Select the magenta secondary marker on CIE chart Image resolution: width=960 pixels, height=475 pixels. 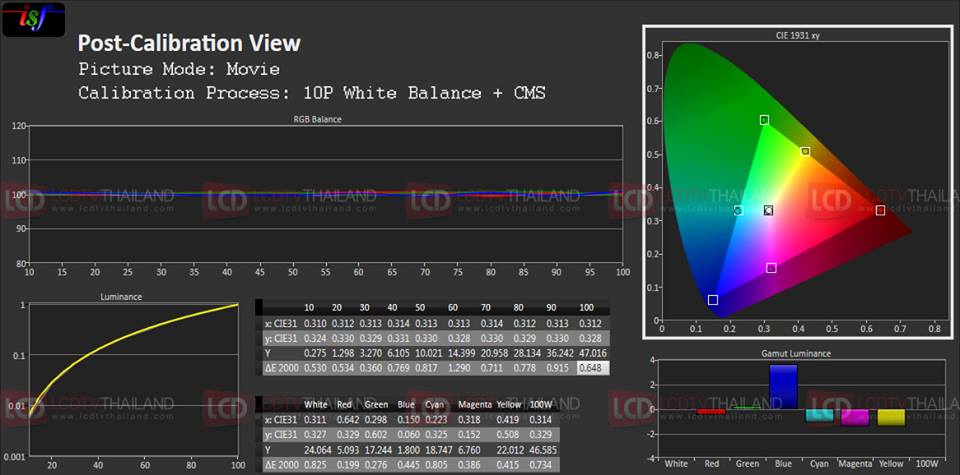tap(771, 268)
